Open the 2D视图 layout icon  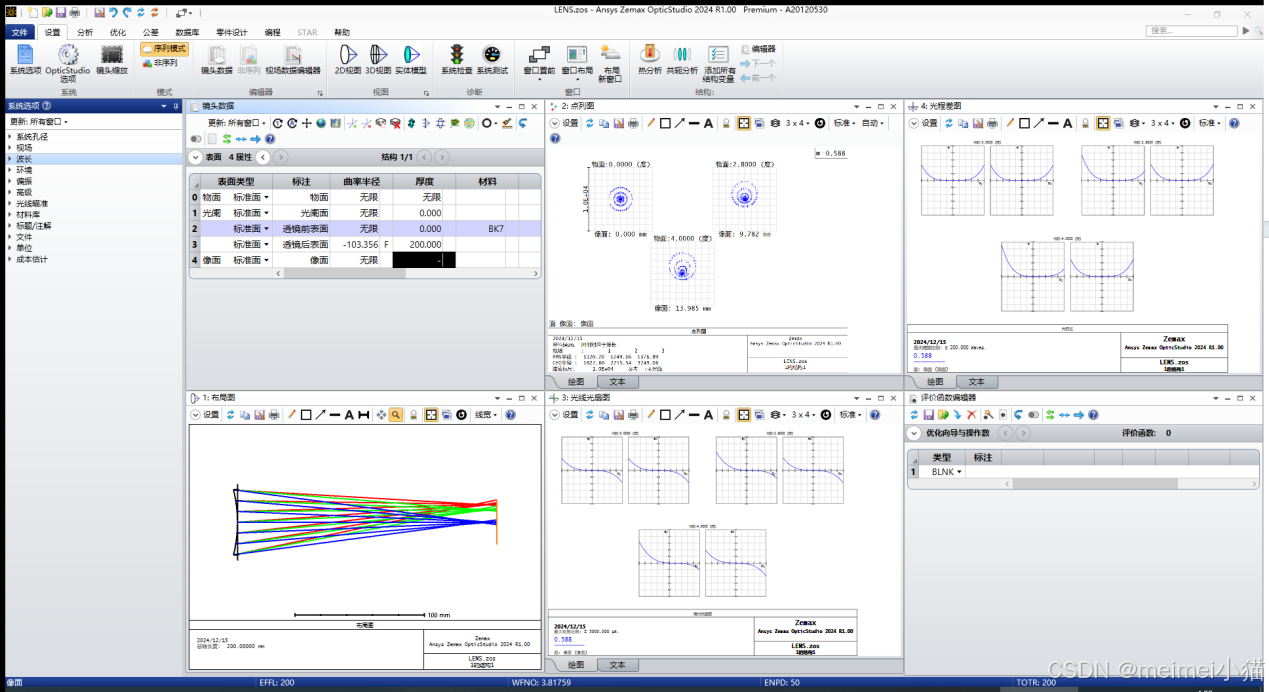pos(347,60)
